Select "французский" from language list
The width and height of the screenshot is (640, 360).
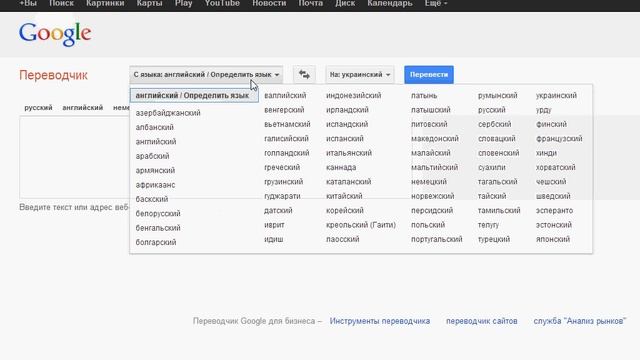point(559,139)
